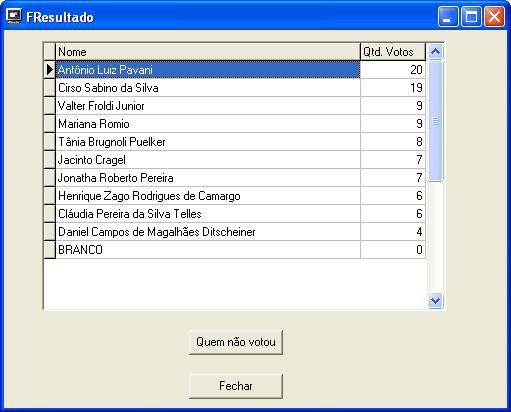Close the FResultado window
The height and width of the screenshot is (412, 511).
coord(494,16)
